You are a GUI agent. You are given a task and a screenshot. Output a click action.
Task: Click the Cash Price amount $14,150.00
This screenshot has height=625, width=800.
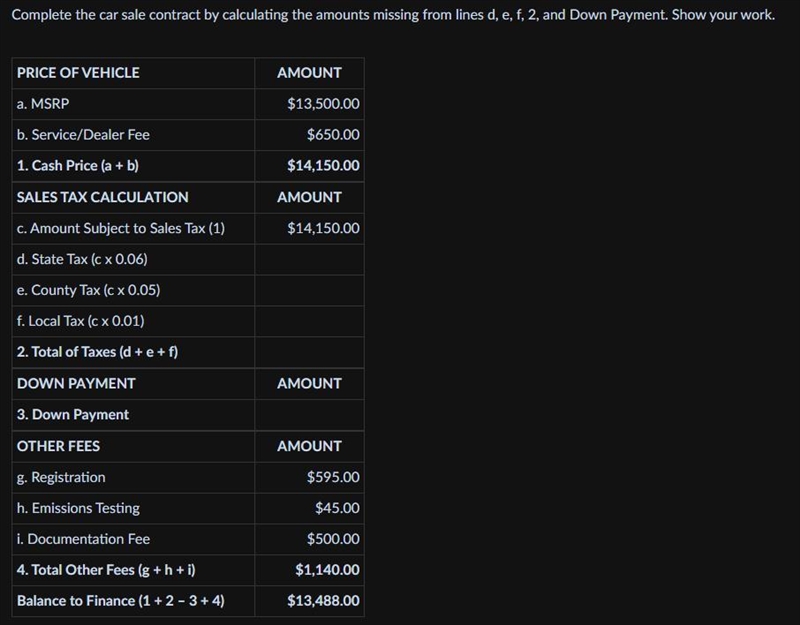pos(323,165)
